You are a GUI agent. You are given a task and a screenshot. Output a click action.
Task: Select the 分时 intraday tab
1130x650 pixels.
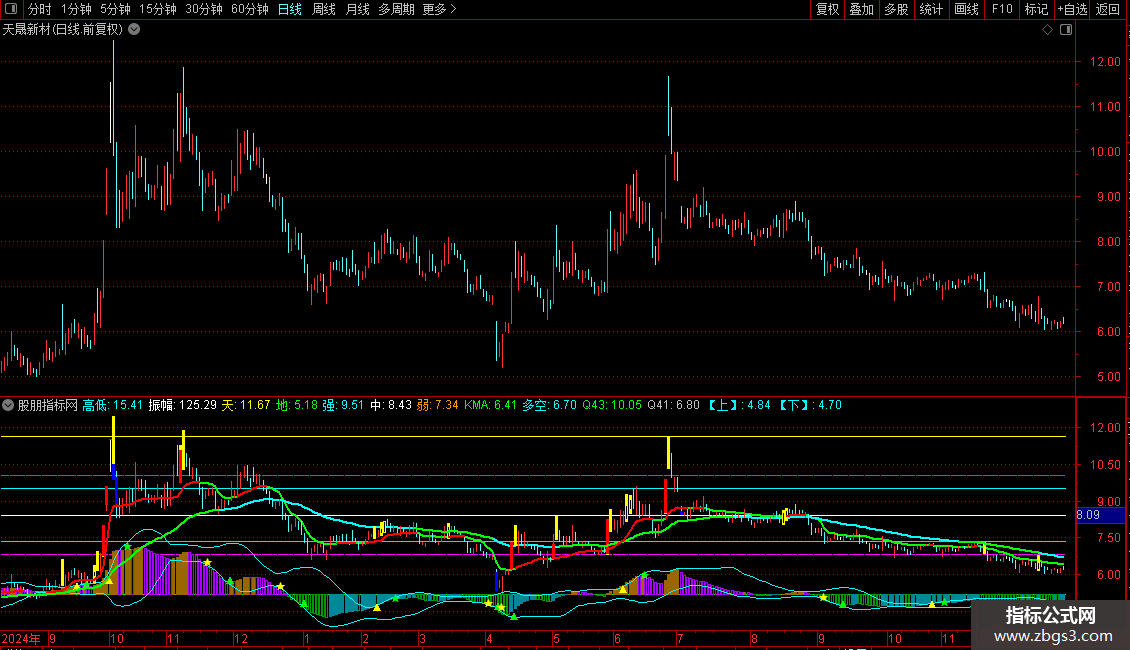pos(39,9)
